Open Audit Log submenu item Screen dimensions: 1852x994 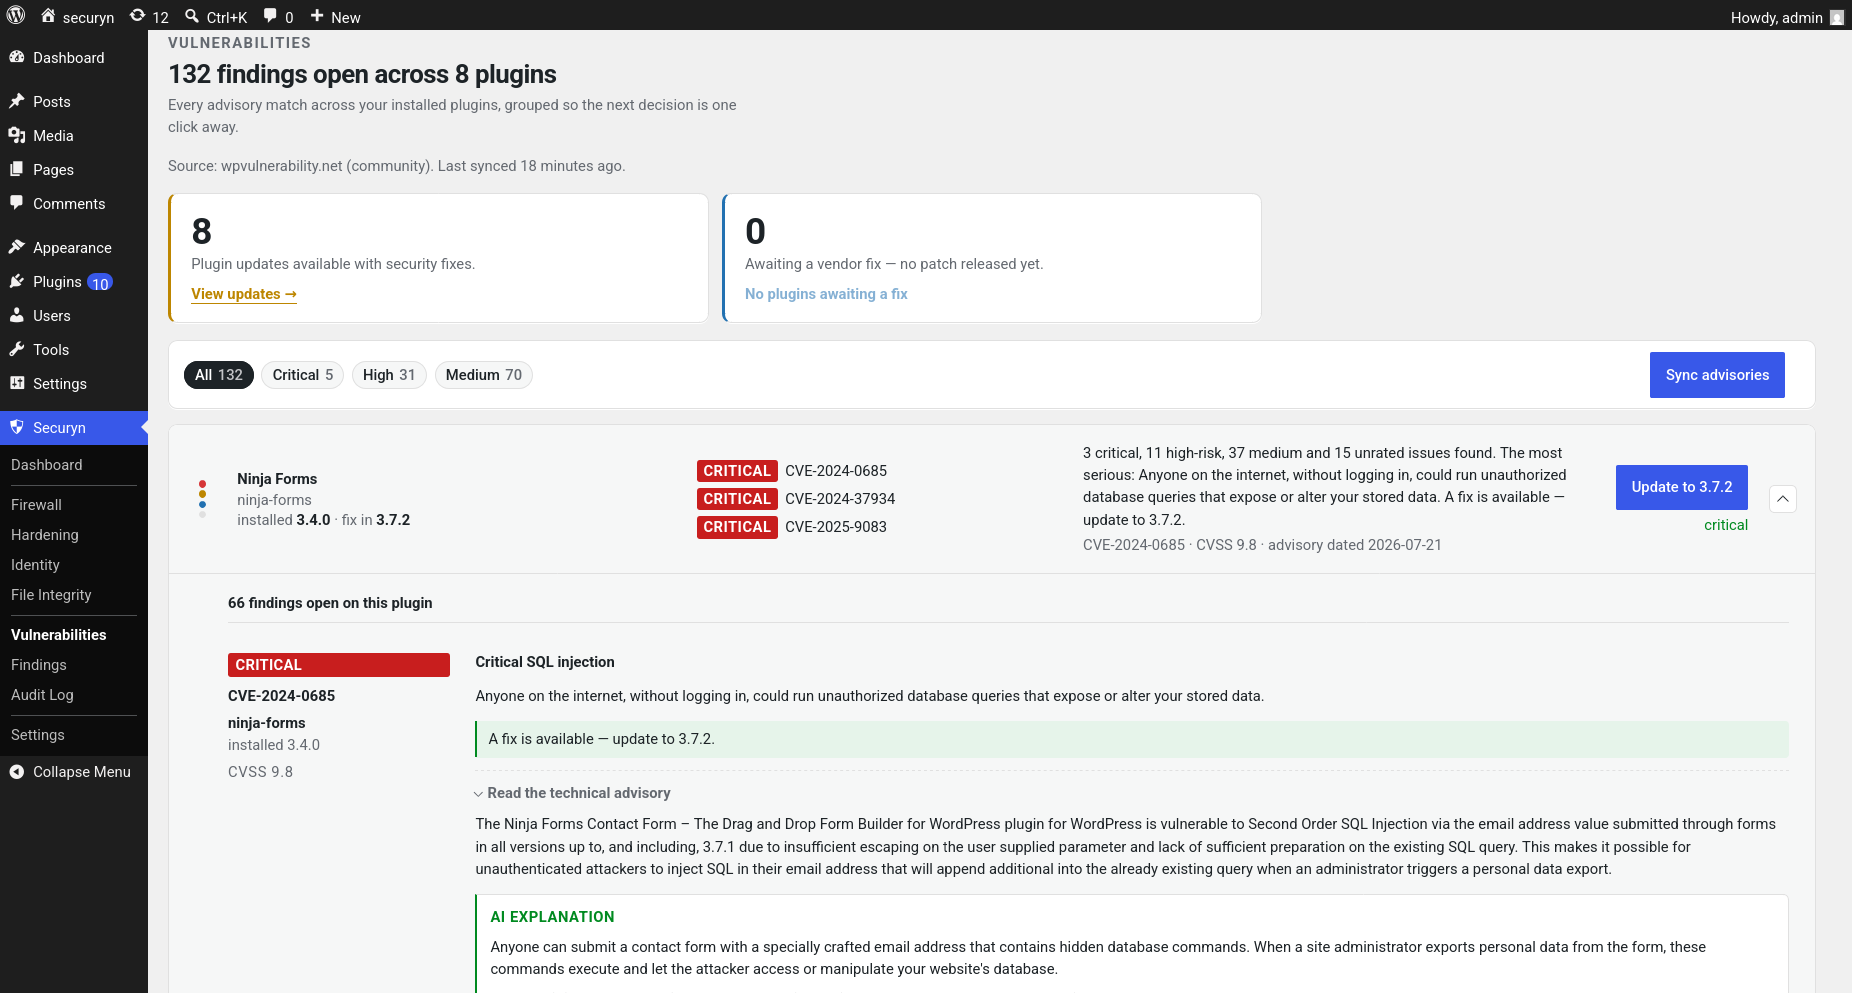(42, 695)
